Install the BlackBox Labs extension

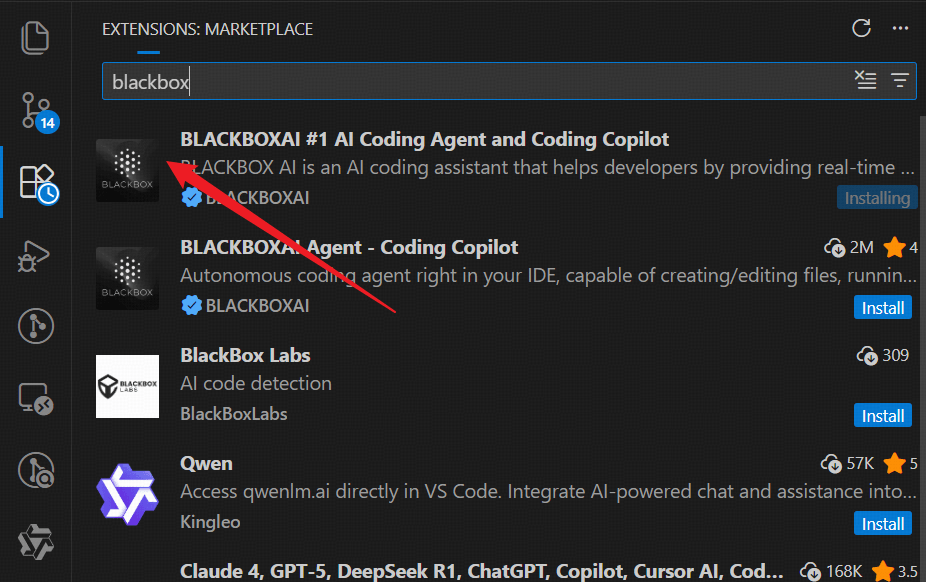(883, 416)
